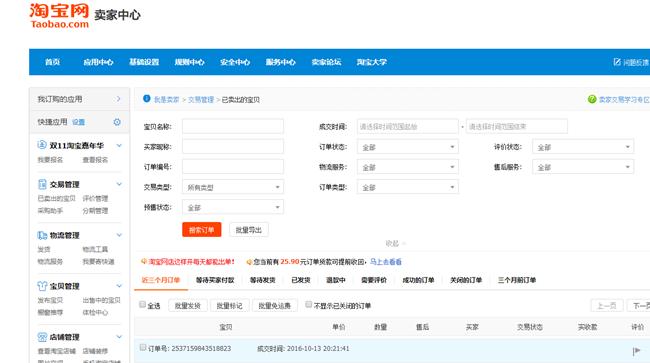Click the 问题反馈 edit icon
Screen dimensions: 650x363
pos(617,62)
